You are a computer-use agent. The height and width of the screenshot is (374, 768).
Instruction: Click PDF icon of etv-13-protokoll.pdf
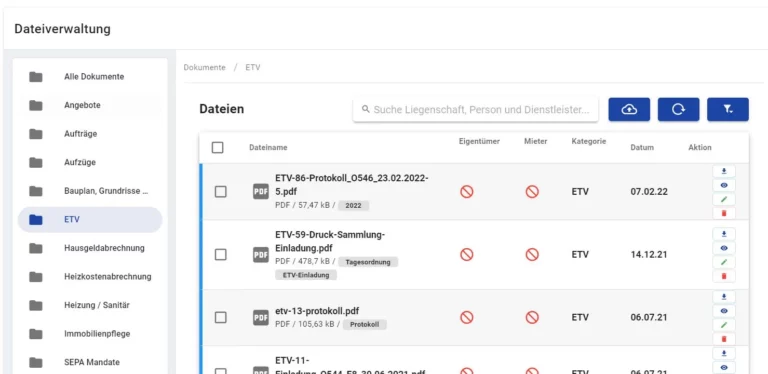point(261,317)
